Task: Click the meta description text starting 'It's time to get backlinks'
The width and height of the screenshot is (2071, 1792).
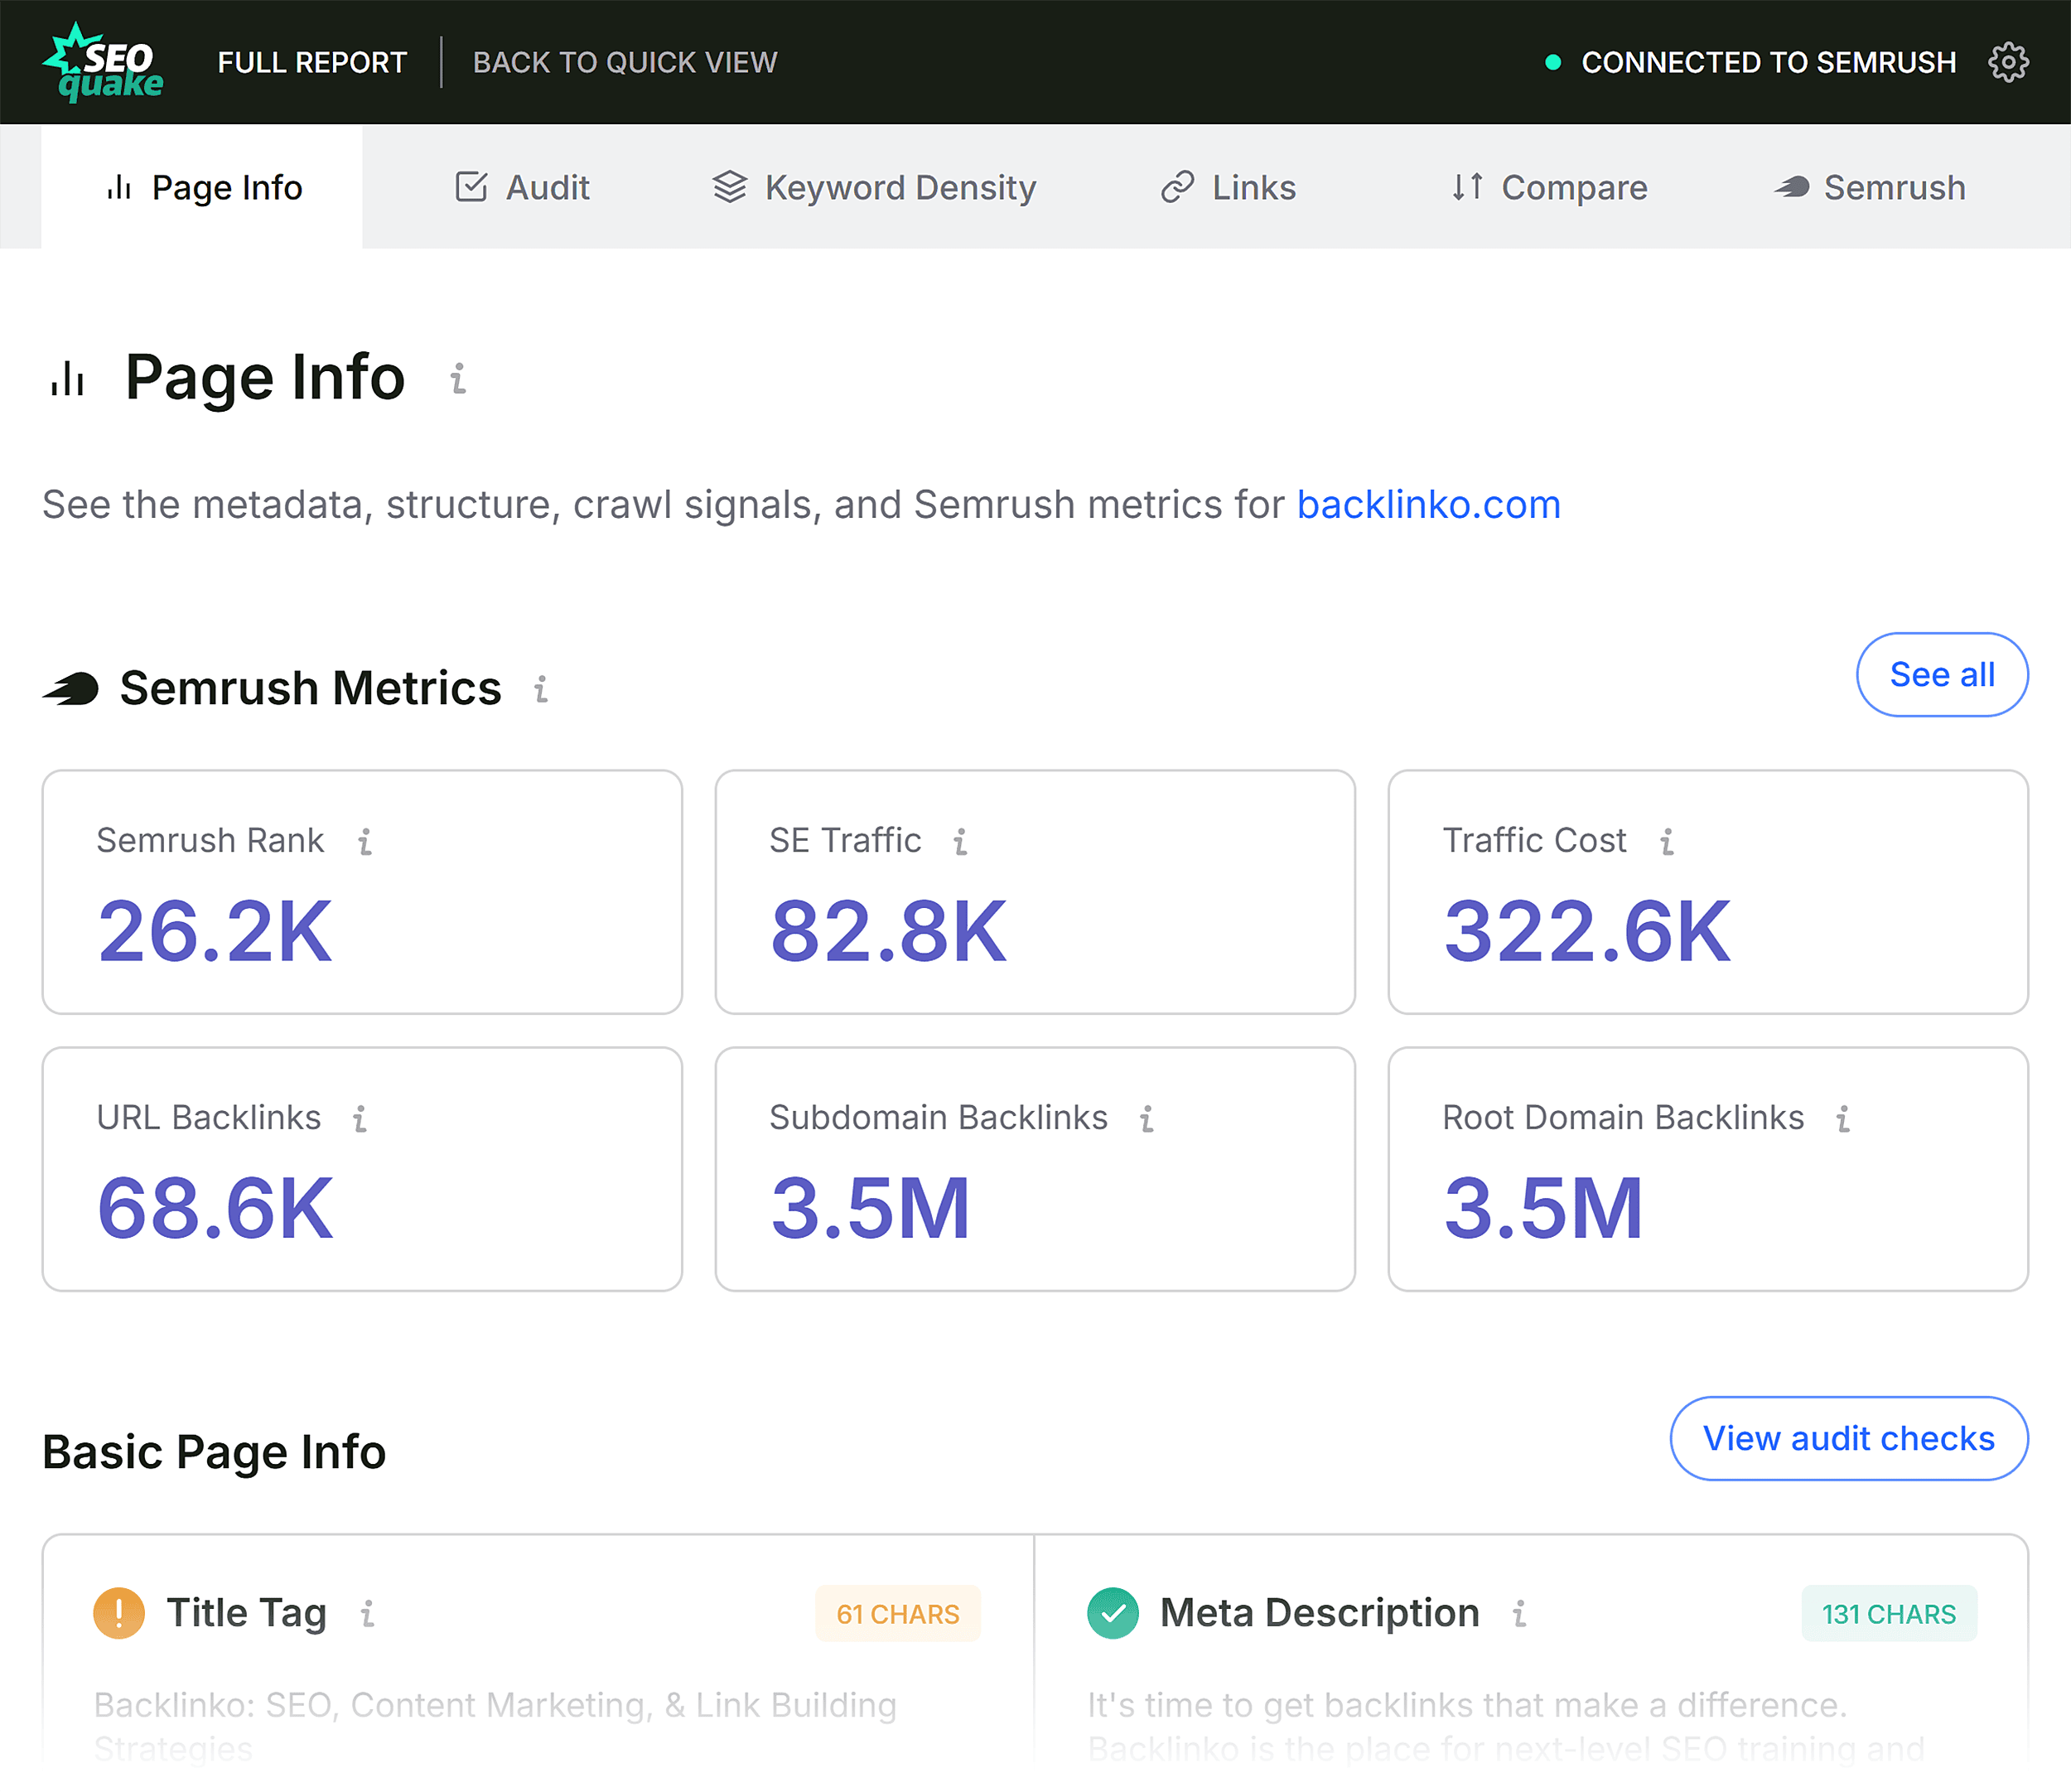Action: (x=1506, y=1726)
